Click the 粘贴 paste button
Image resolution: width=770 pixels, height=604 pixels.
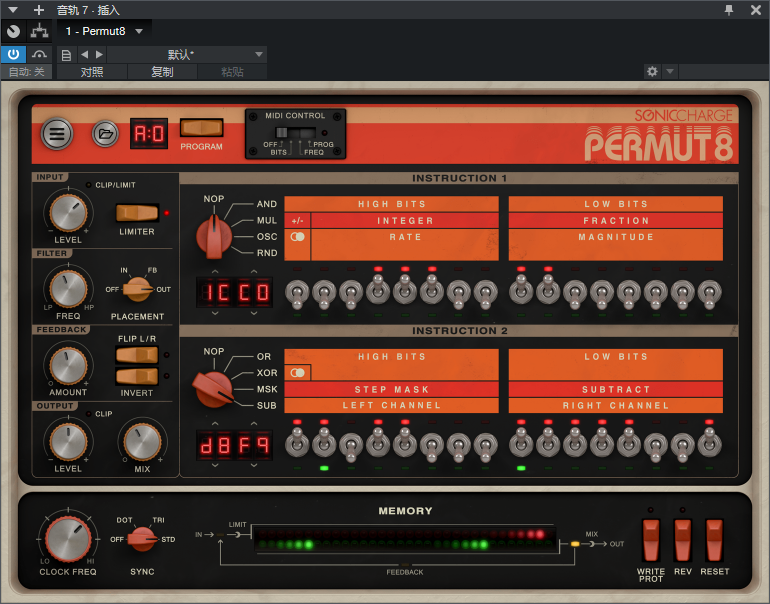[x=232, y=72]
